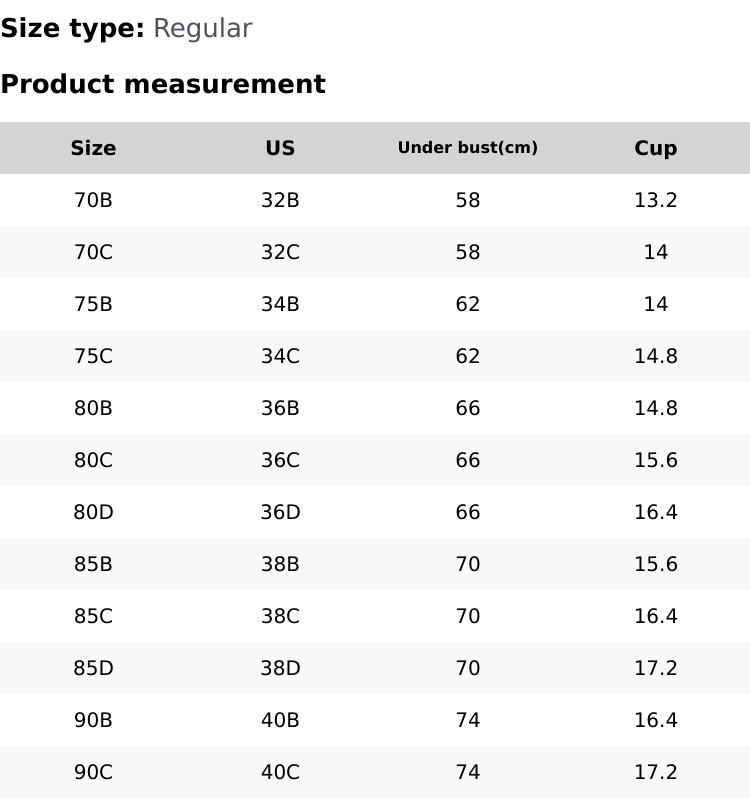The height and width of the screenshot is (798, 750).
Task: Select the 80D size cell
Action: [93, 512]
